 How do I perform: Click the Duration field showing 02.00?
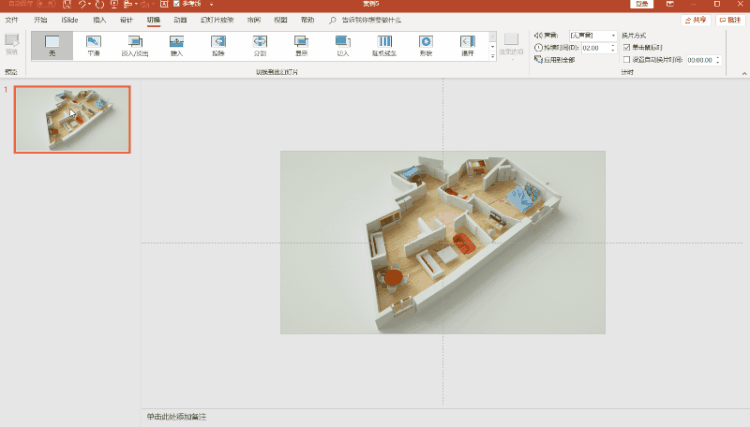(x=595, y=48)
